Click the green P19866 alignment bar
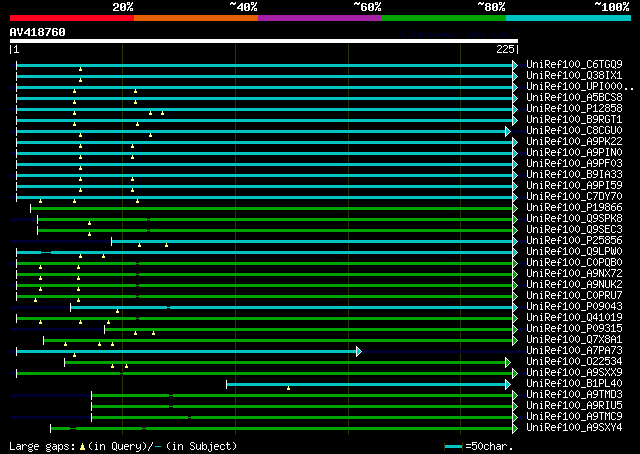 [271, 209]
